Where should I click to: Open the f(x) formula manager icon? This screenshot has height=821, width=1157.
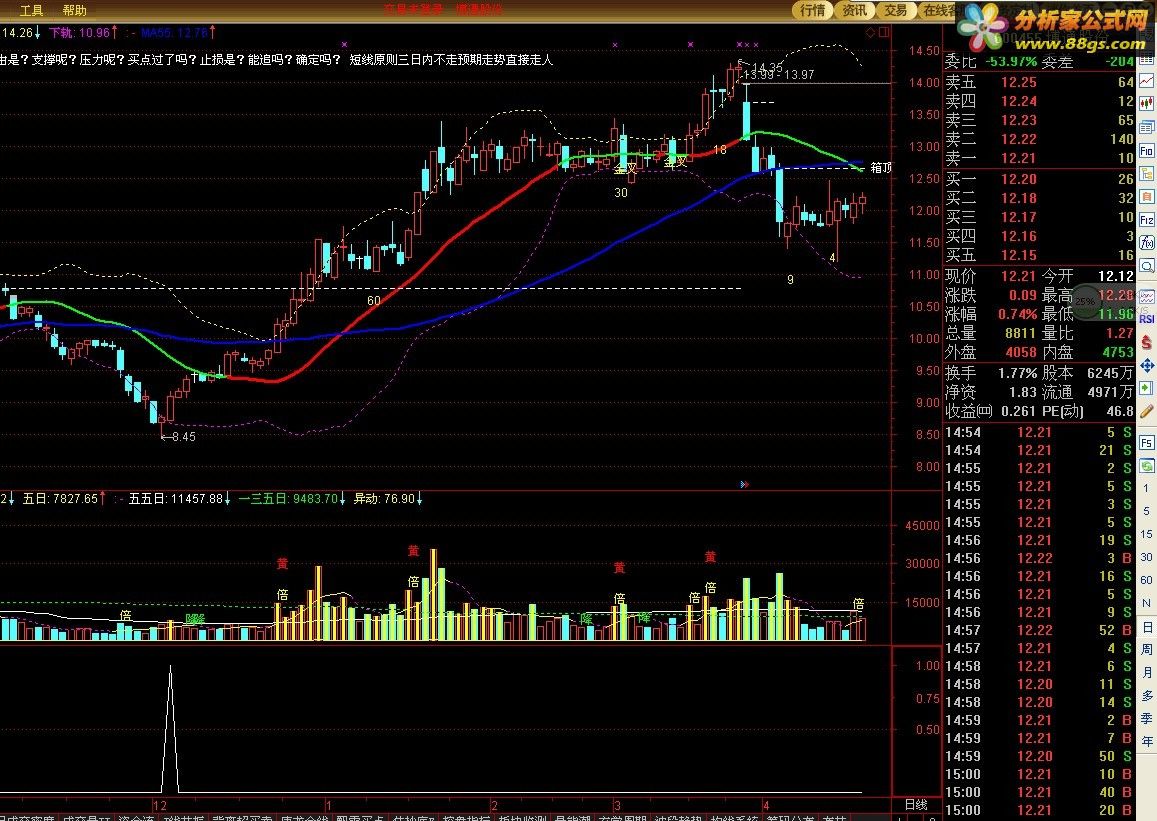pyautogui.click(x=1147, y=243)
